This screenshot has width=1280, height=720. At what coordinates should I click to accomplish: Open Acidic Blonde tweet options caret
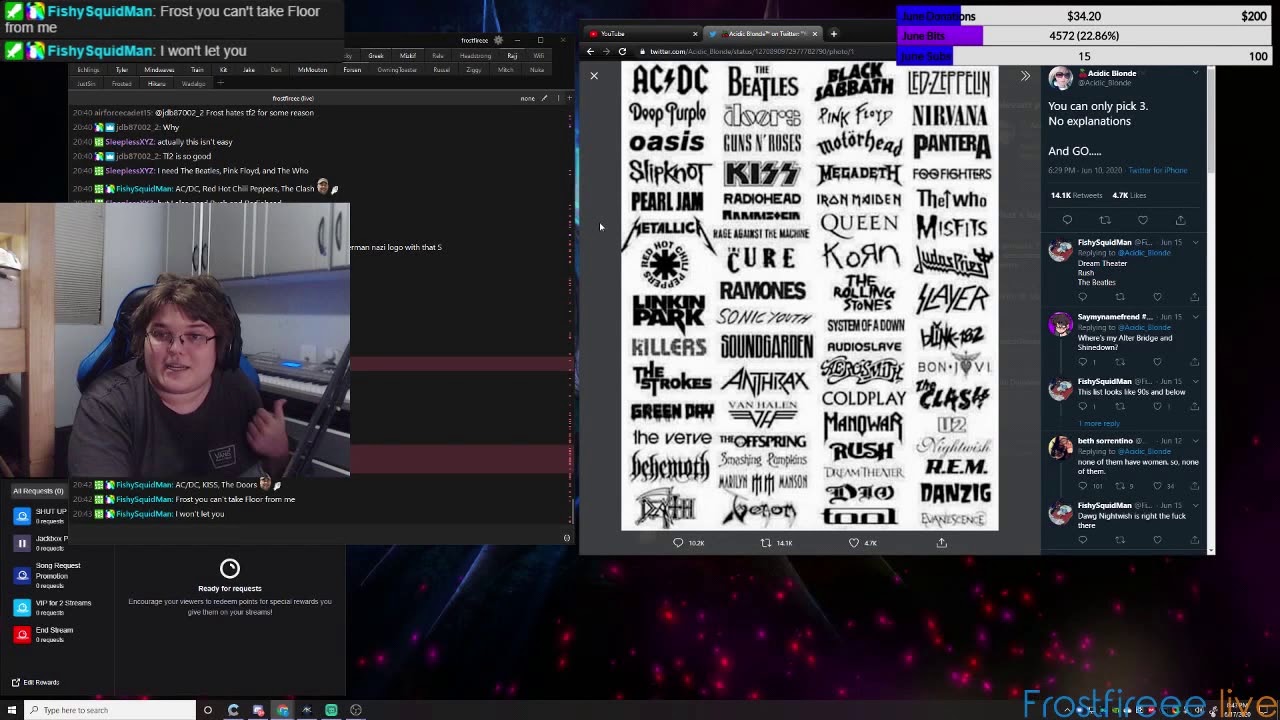point(1195,73)
